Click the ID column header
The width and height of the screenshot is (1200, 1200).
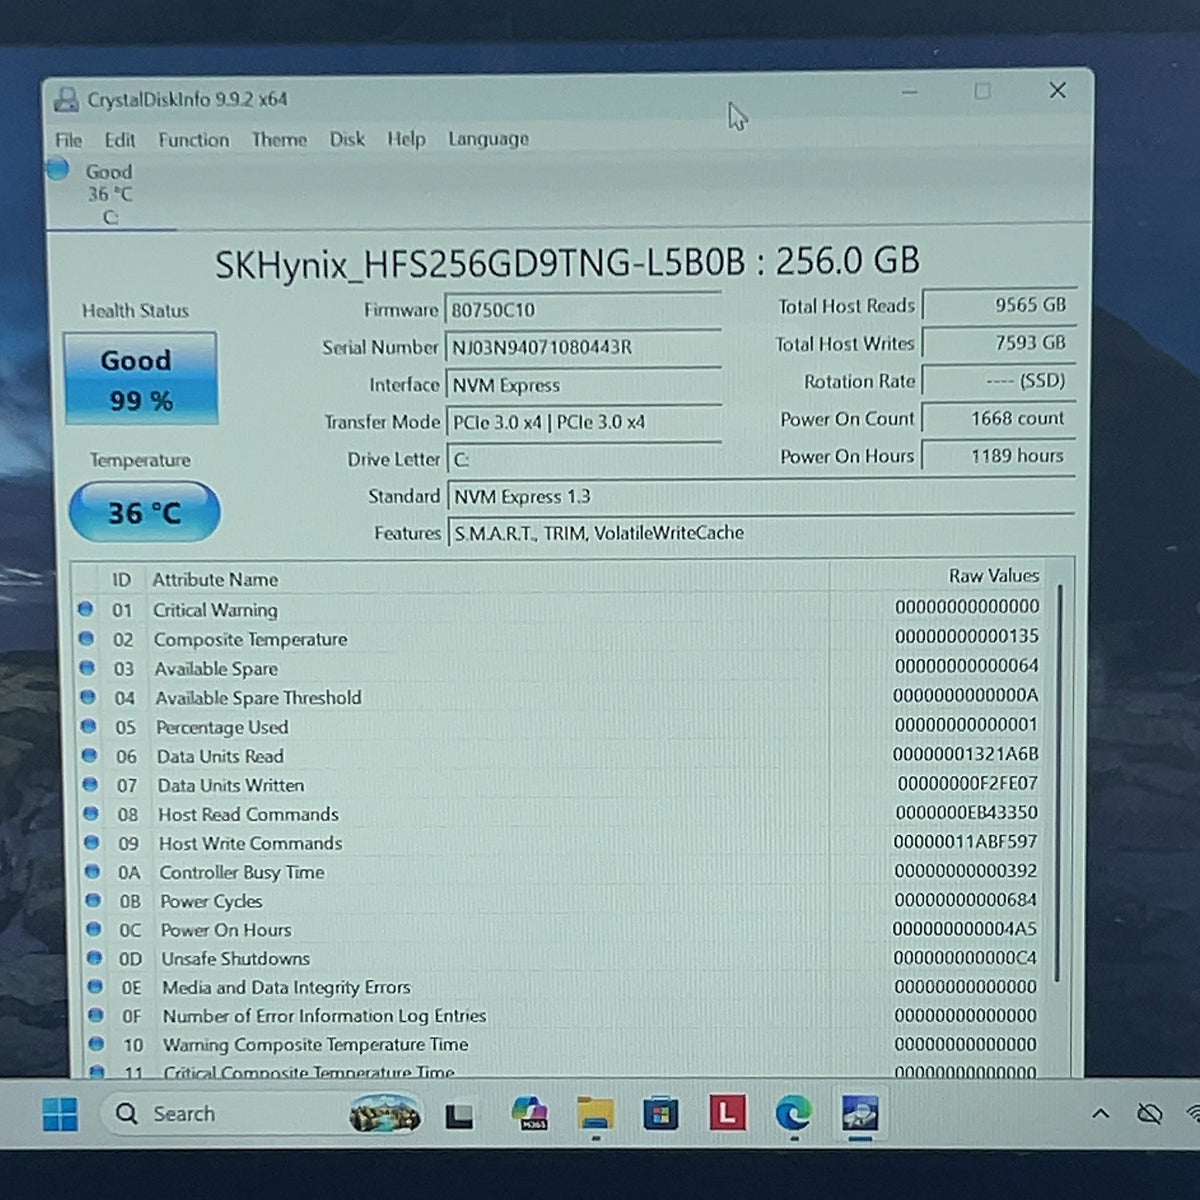coord(121,579)
